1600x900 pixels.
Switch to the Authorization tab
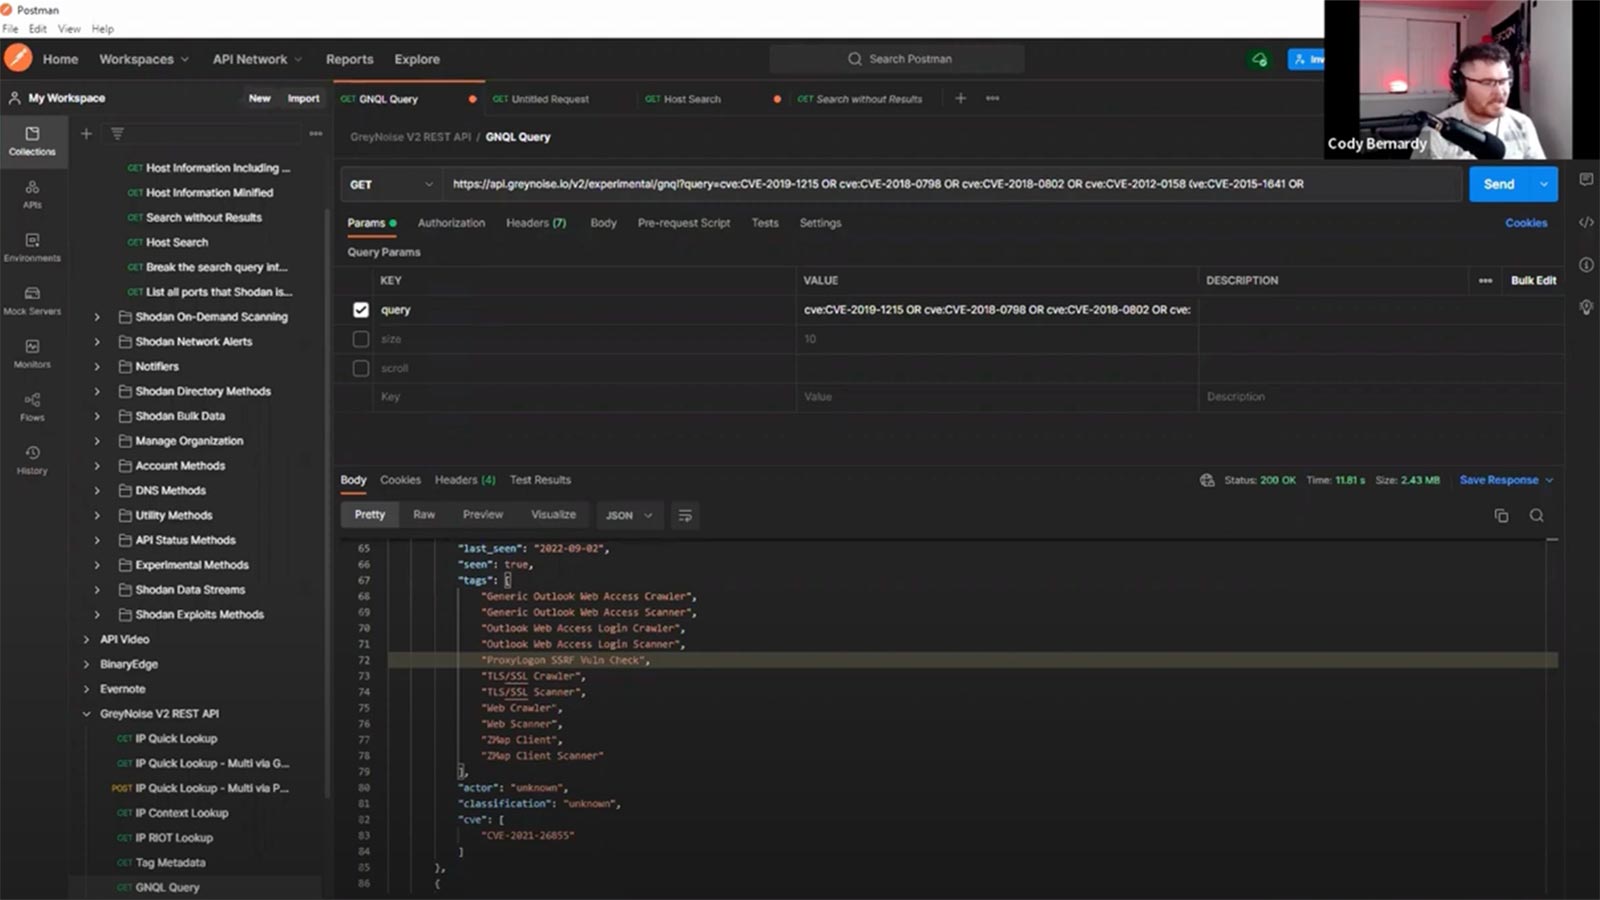(x=451, y=223)
